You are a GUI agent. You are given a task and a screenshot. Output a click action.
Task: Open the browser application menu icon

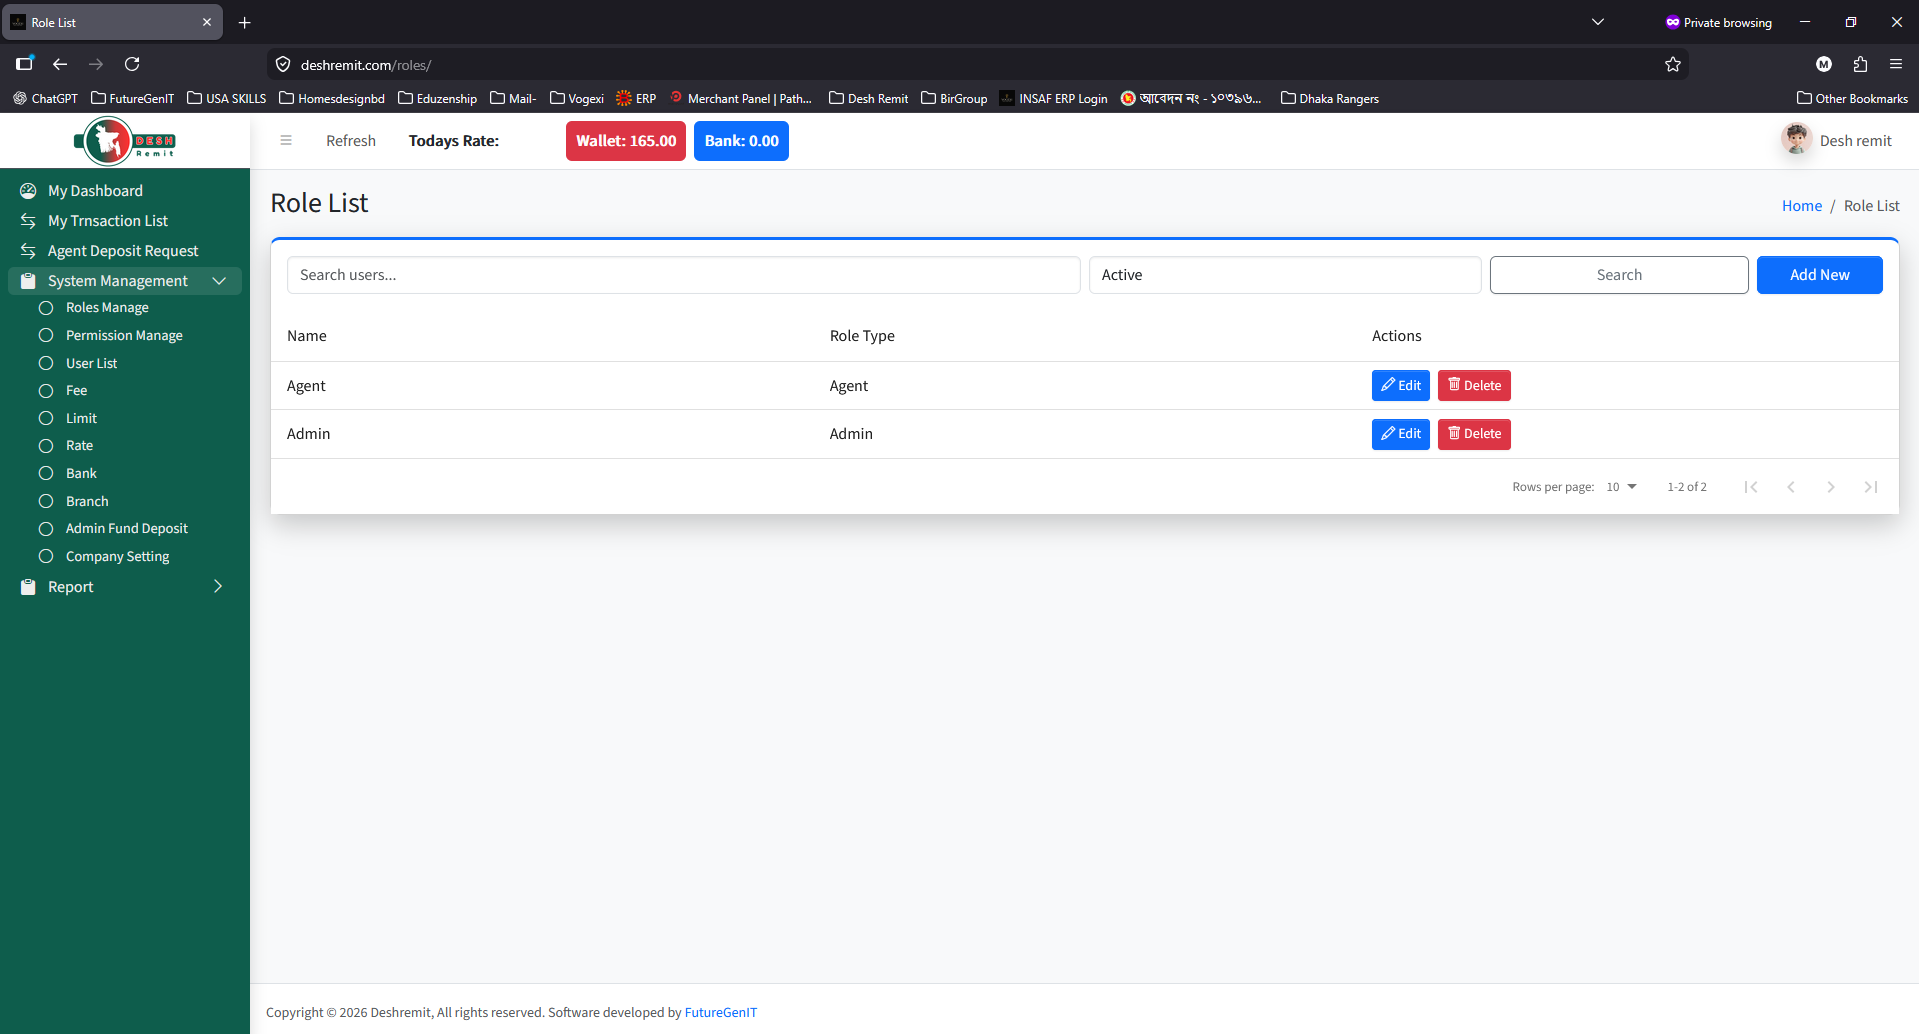click(x=1896, y=64)
